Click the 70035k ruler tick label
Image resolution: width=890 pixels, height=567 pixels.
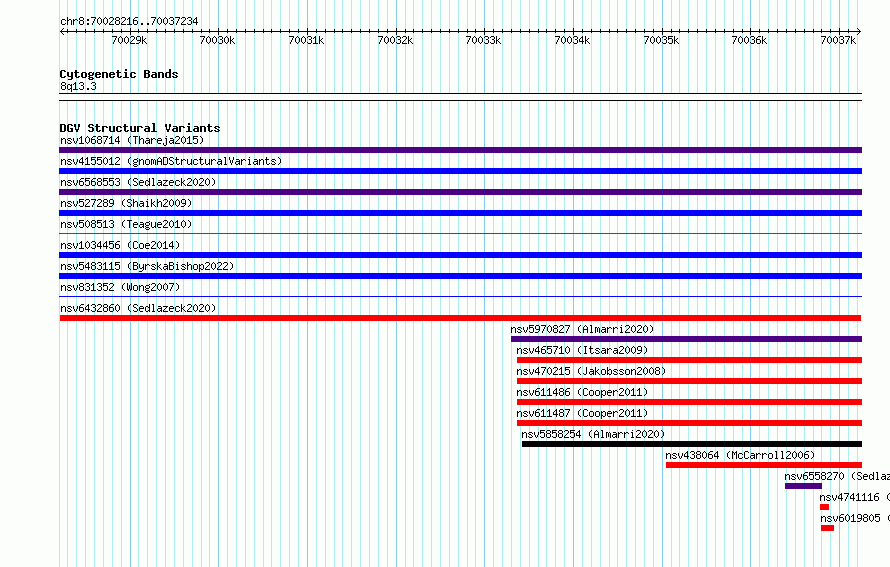coord(661,40)
